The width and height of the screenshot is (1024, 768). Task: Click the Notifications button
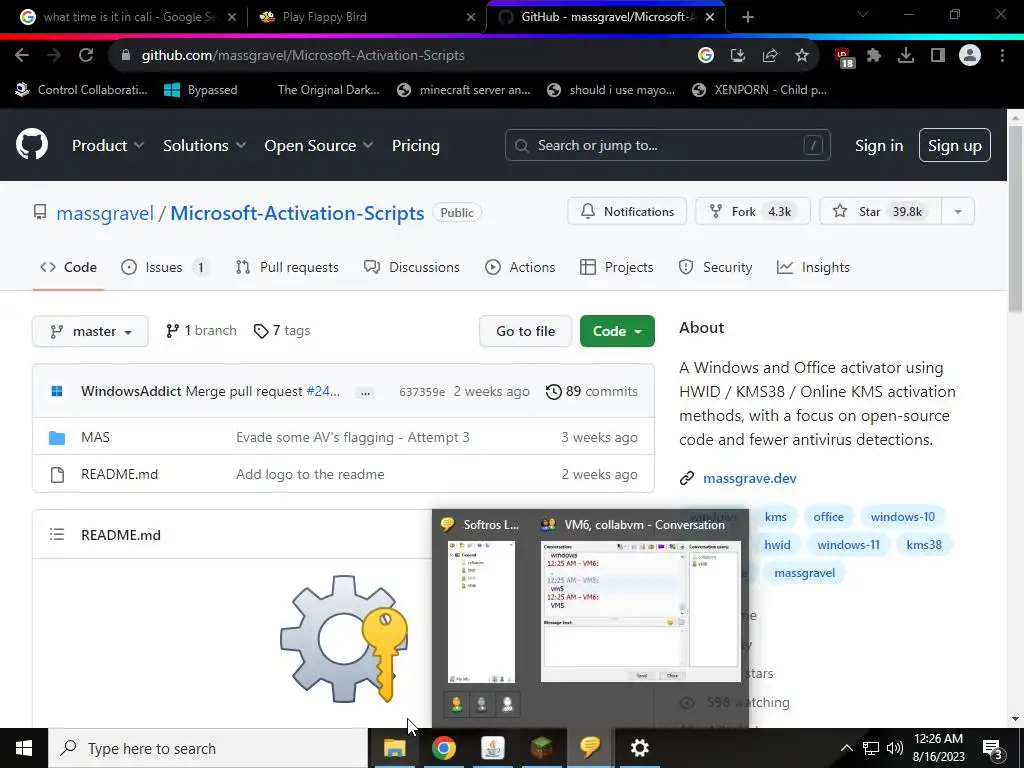(x=627, y=212)
